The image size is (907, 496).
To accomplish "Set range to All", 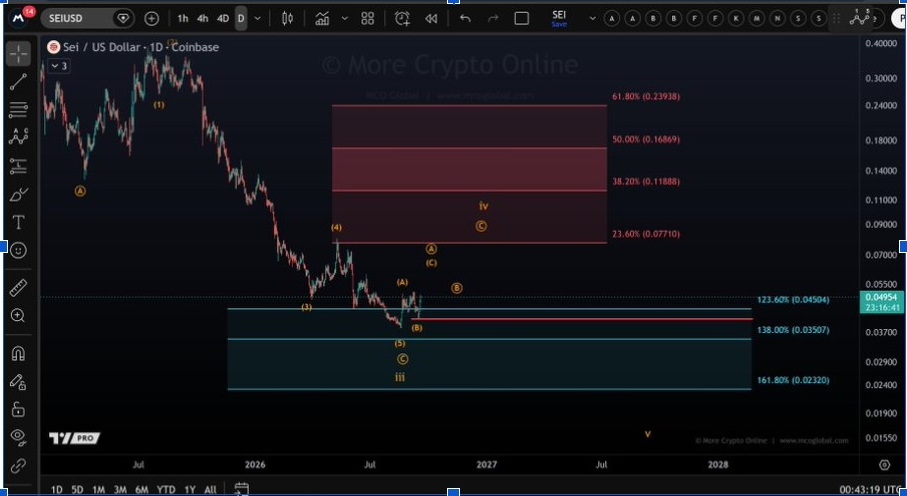I will 211,490.
